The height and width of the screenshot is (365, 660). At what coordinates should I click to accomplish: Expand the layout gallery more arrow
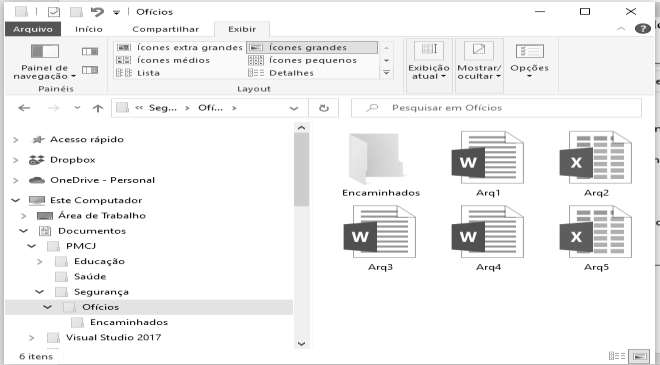tap(386, 73)
